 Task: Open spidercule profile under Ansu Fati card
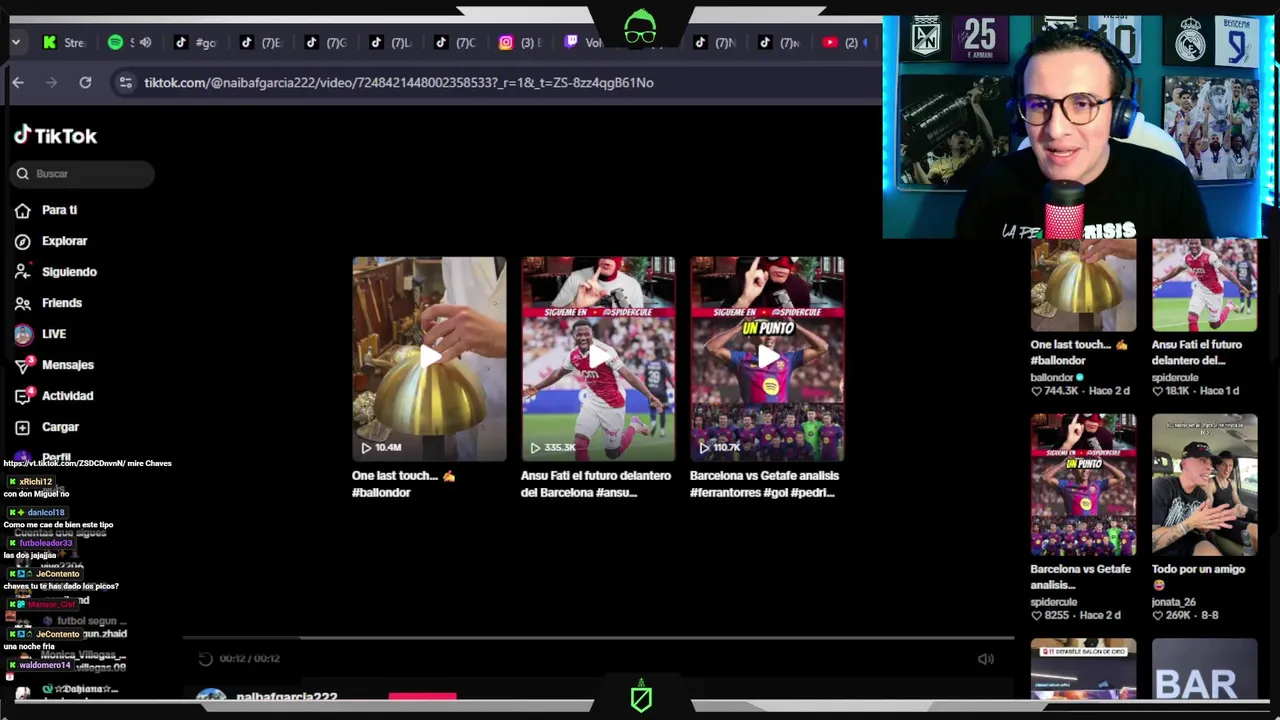1174,378
